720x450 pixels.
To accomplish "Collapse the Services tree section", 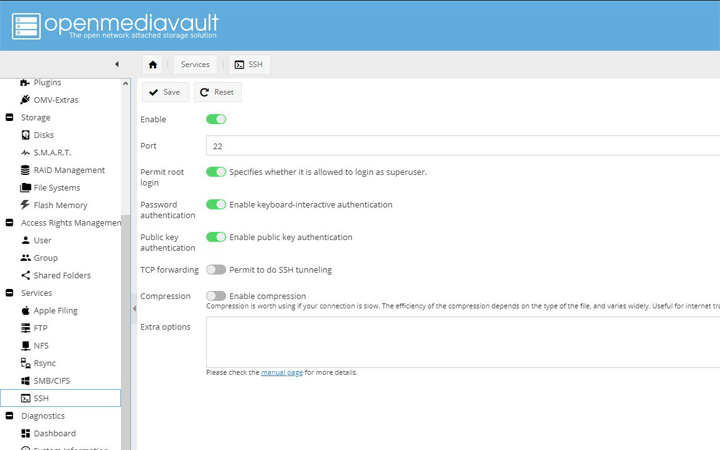I will [9, 293].
